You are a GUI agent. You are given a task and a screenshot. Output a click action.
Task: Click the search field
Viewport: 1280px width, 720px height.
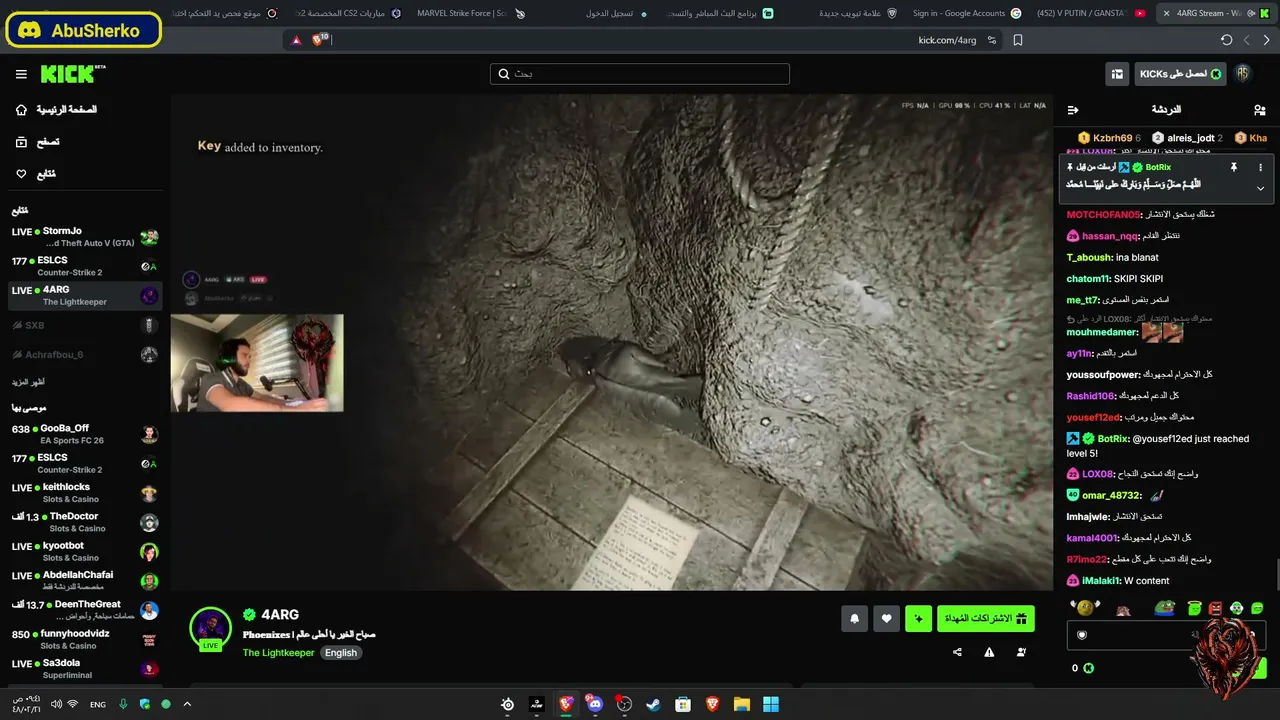coord(640,74)
